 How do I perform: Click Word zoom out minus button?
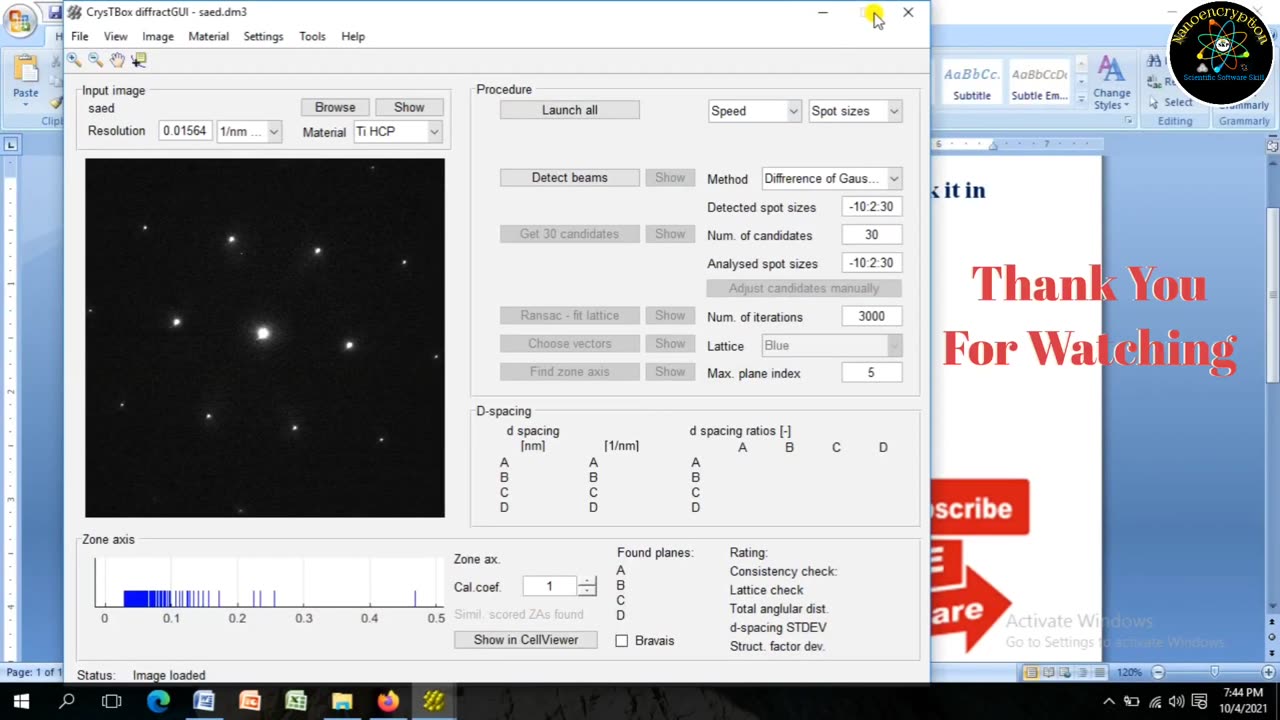(x=1158, y=672)
